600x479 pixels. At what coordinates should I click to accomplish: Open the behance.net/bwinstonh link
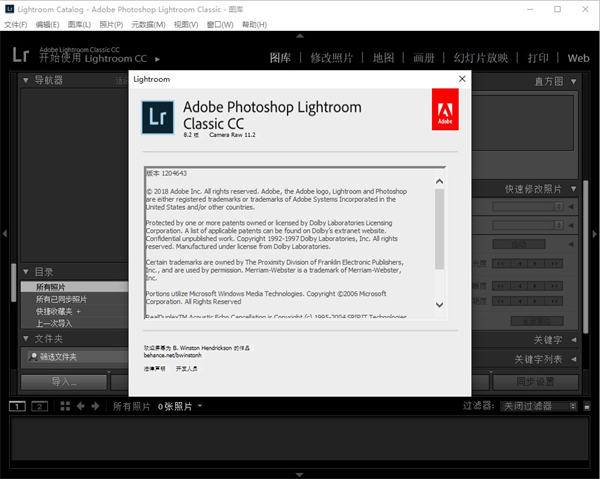(173, 355)
